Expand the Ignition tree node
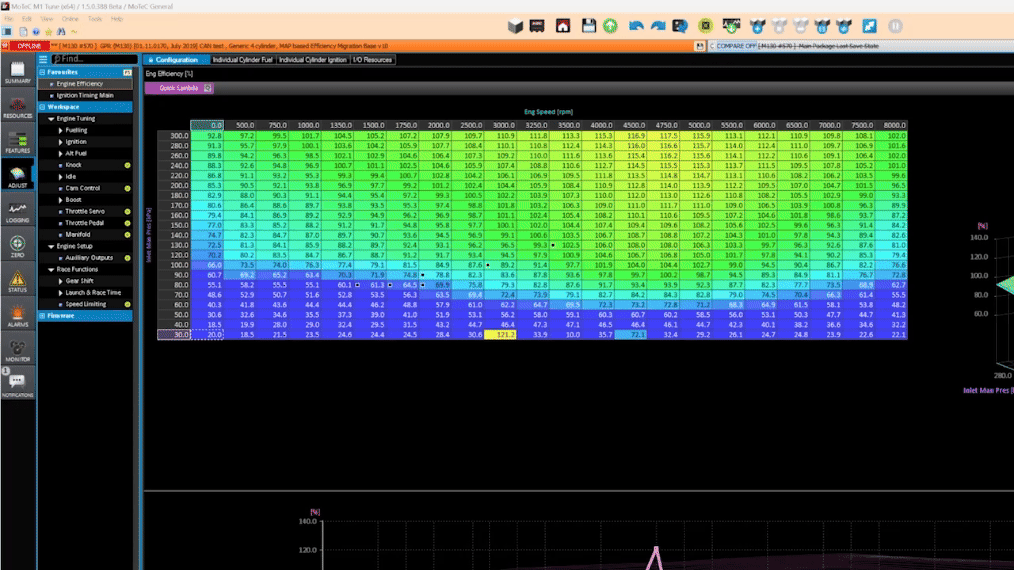1014x570 pixels. point(61,142)
